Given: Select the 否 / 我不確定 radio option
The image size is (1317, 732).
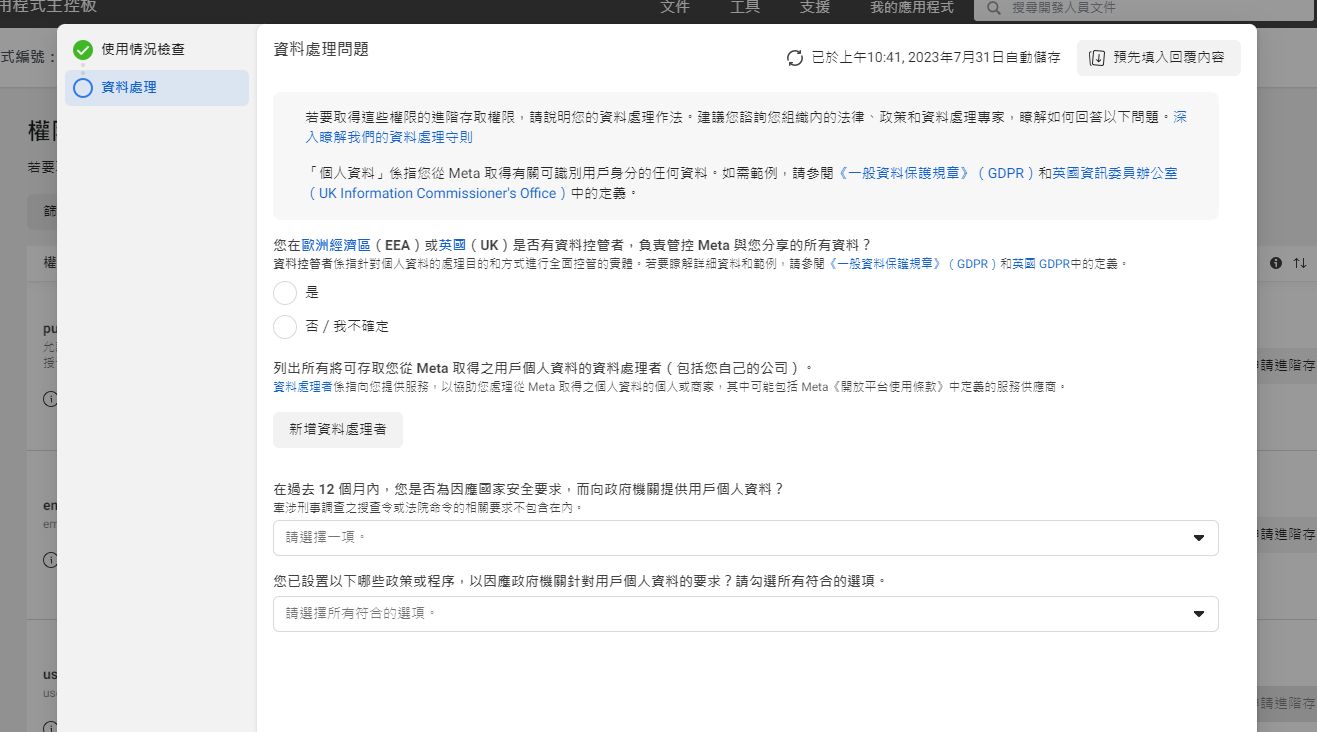Looking at the screenshot, I should tap(285, 327).
